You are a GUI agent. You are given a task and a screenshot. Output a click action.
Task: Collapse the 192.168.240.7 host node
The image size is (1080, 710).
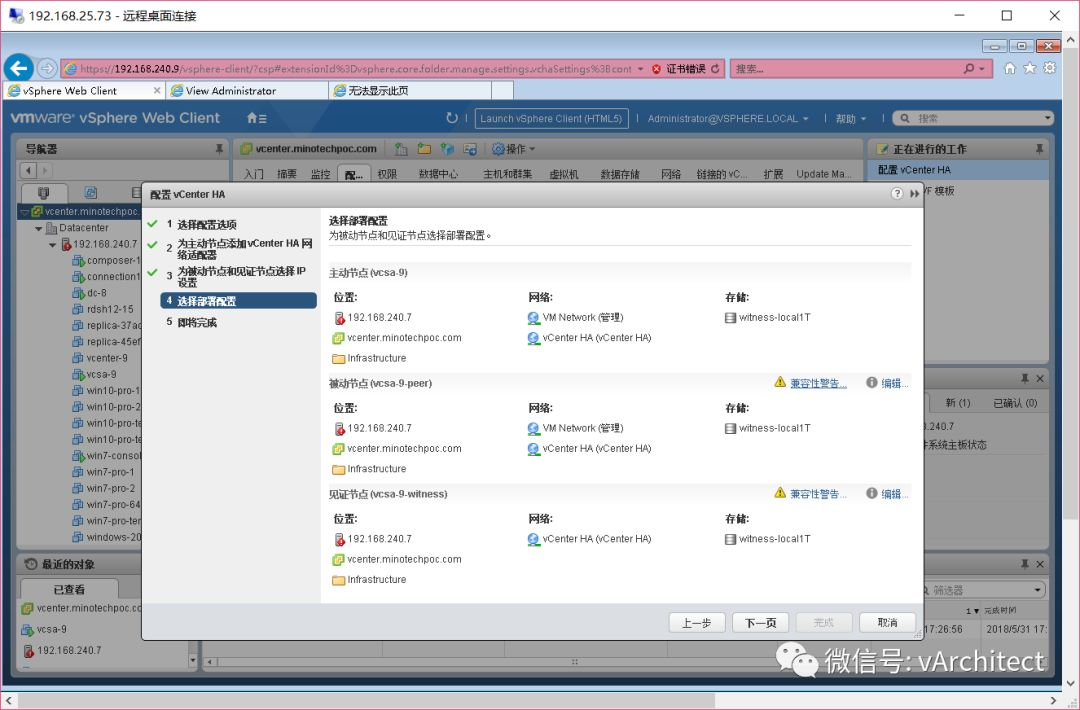[x=52, y=244]
